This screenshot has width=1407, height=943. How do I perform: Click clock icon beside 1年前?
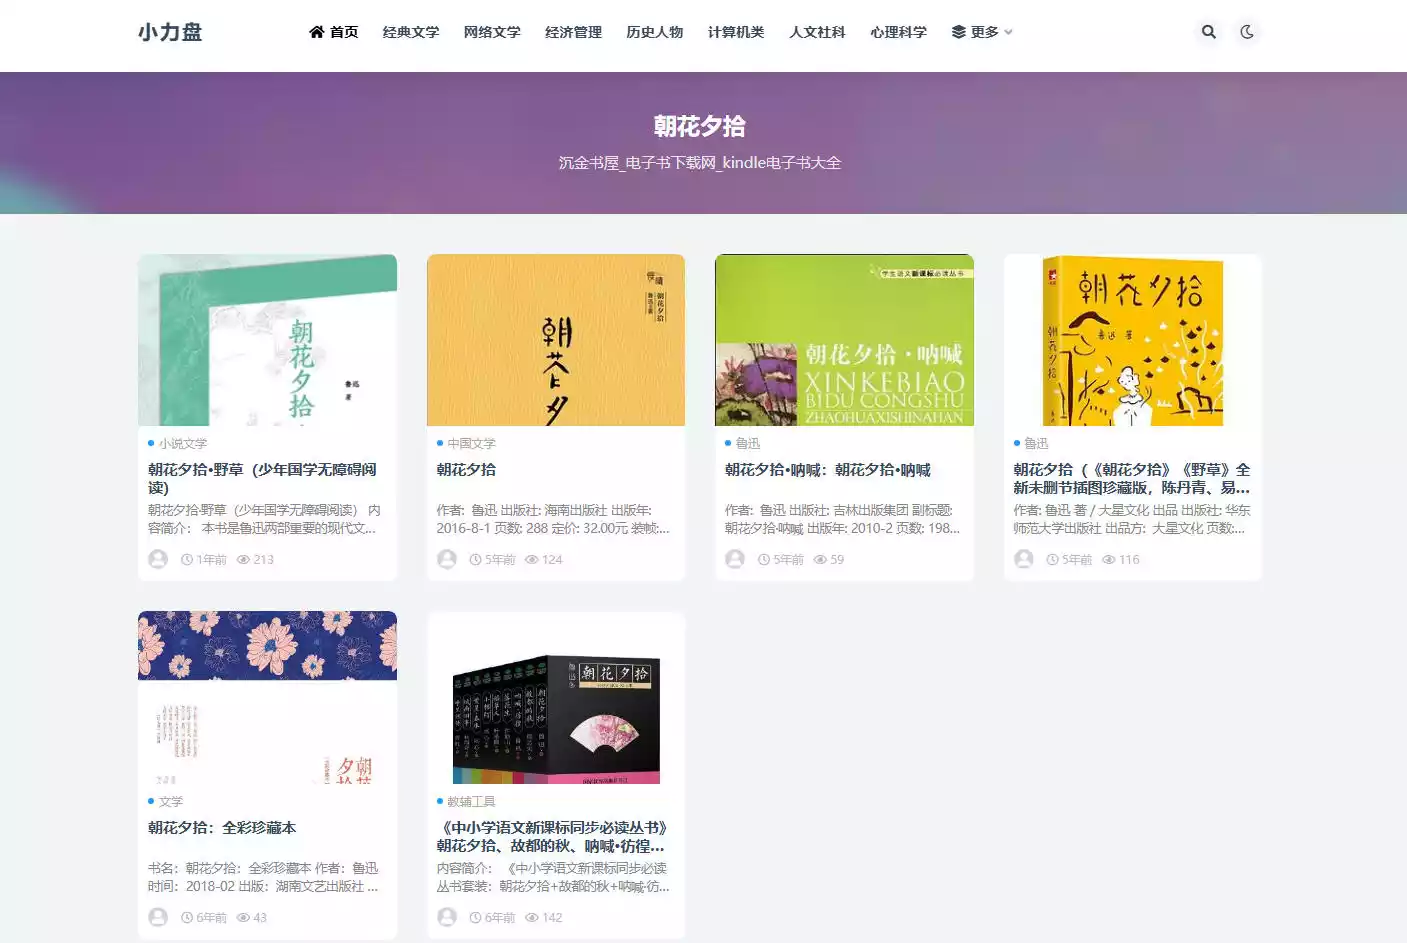187,560
